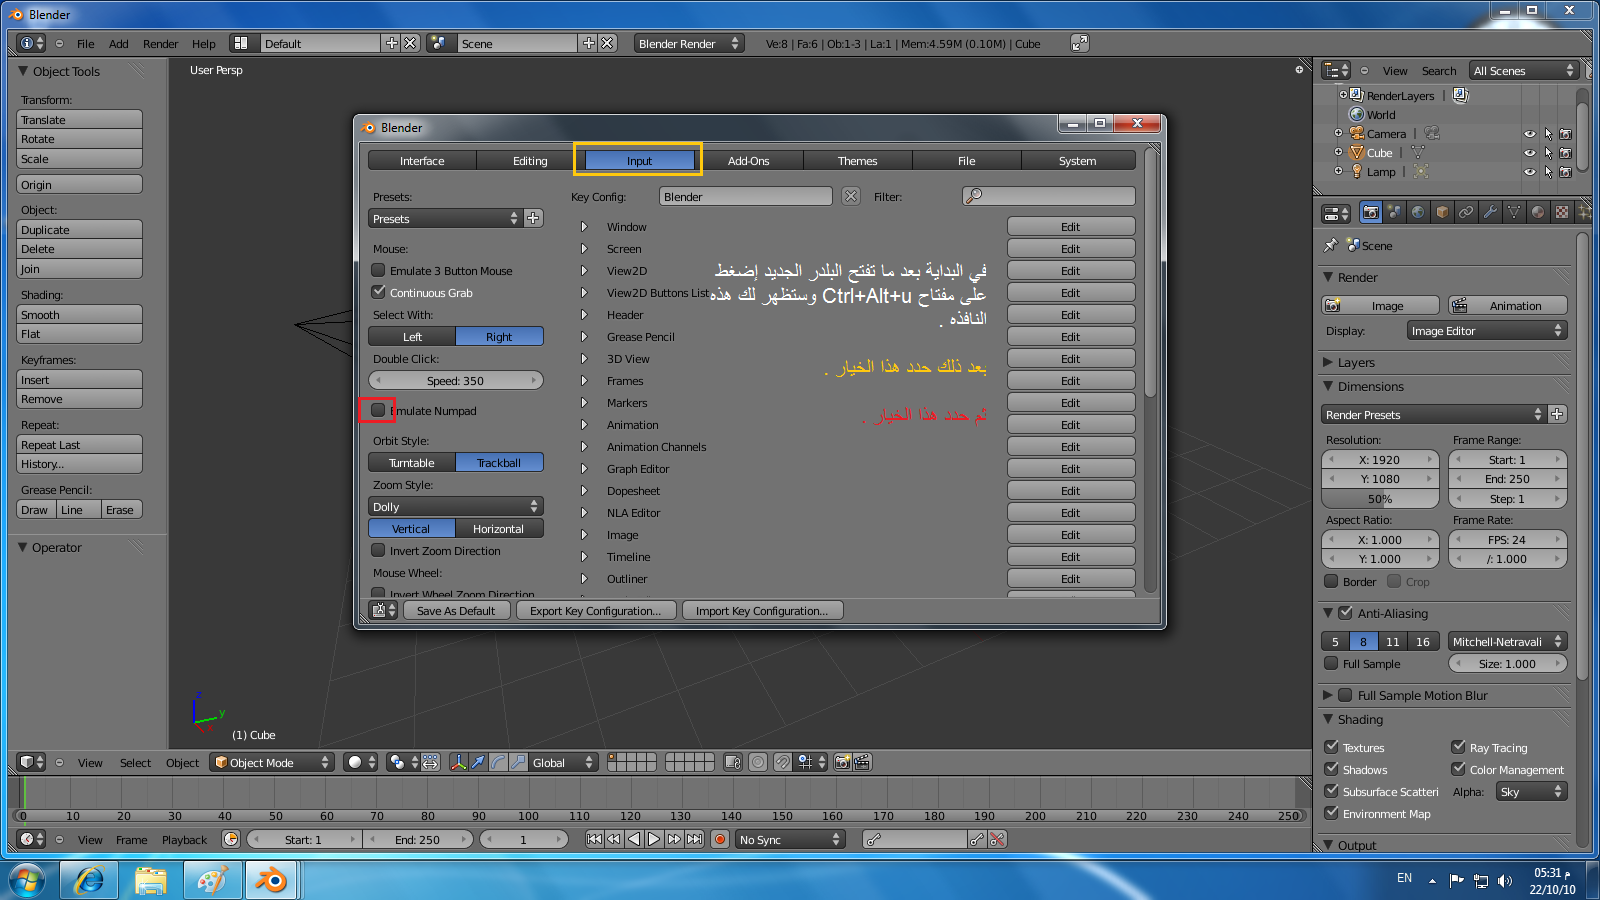
Task: Enable Invert Zoom Direction checkbox
Action: (378, 550)
